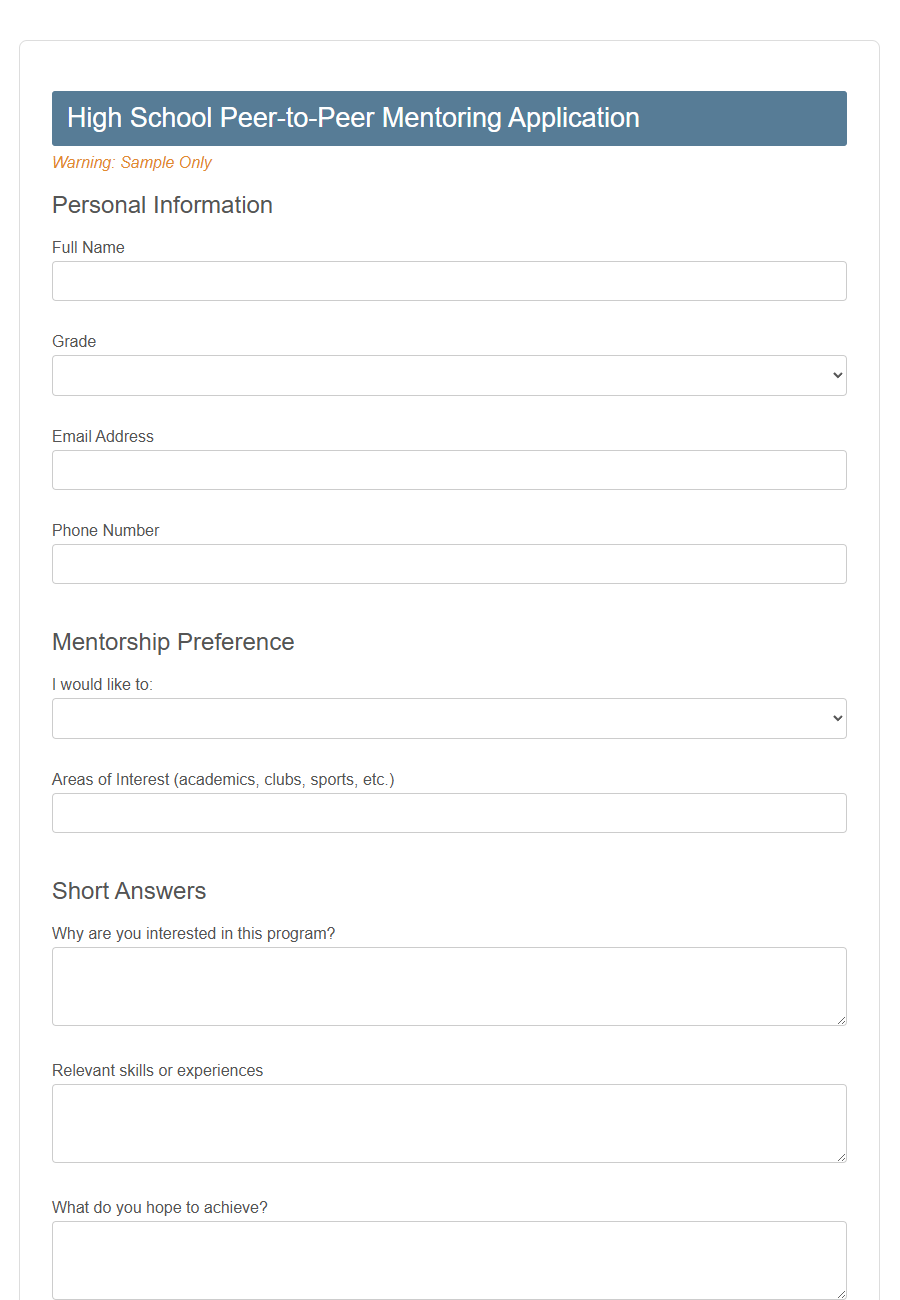
Task: Click the Full Name field label
Action: 88,247
